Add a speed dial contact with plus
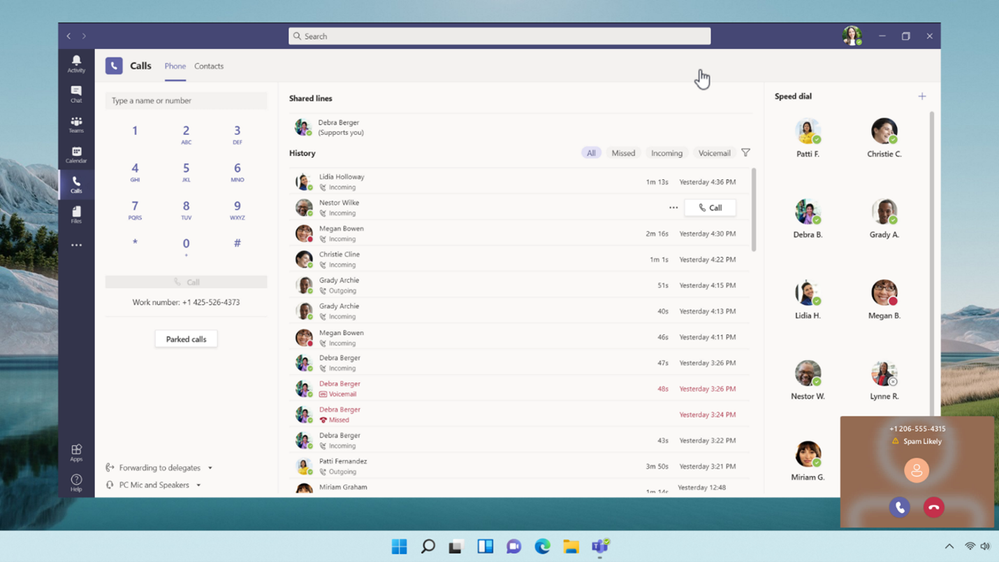This screenshot has width=999, height=562. point(922,96)
